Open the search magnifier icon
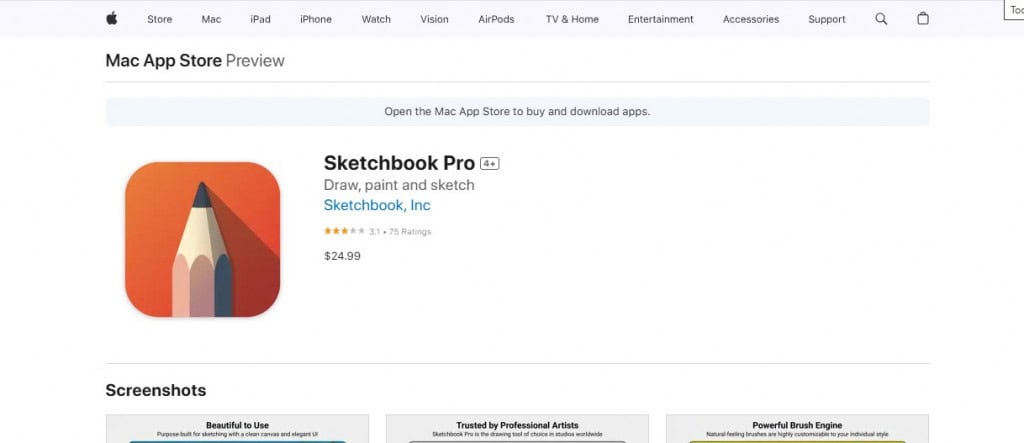The height and width of the screenshot is (443, 1024). point(881,19)
